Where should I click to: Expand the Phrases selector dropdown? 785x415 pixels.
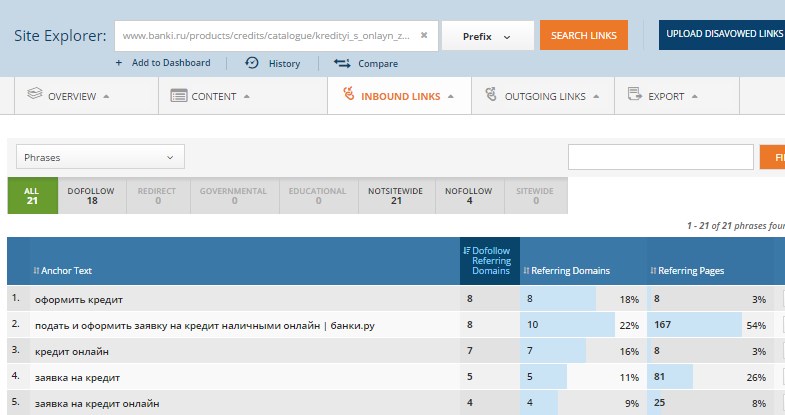100,157
